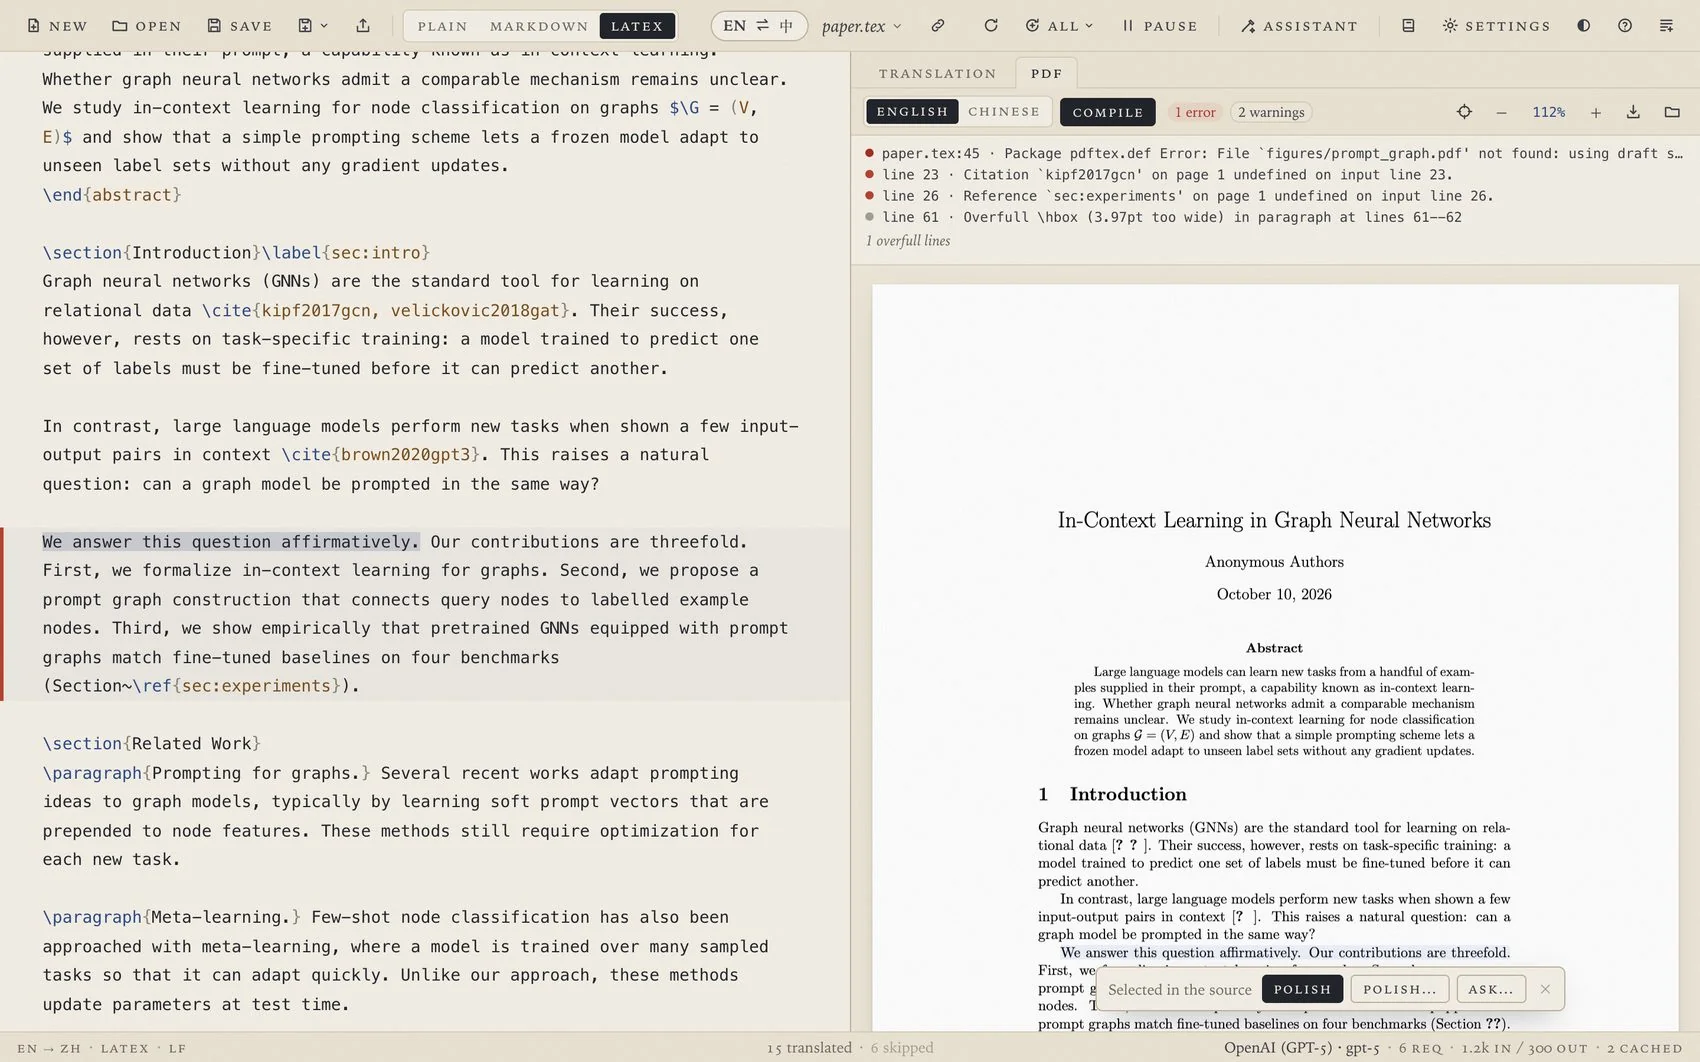The height and width of the screenshot is (1062, 1700).
Task: Open a file with the OPEN button
Action: (146, 26)
